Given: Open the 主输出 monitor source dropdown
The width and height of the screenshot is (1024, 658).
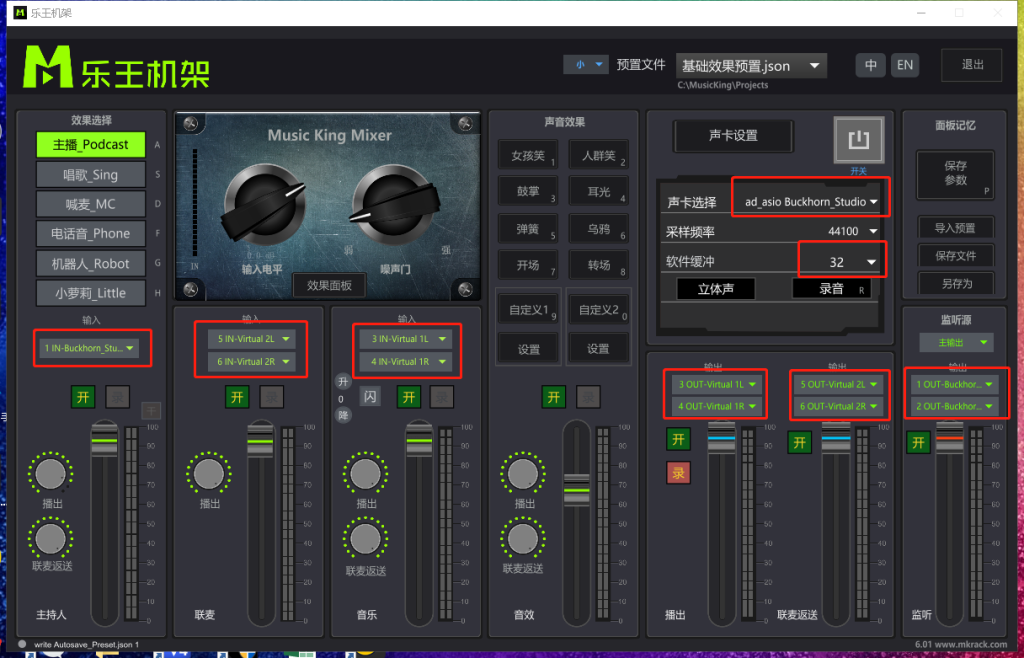Looking at the screenshot, I should pyautogui.click(x=957, y=342).
